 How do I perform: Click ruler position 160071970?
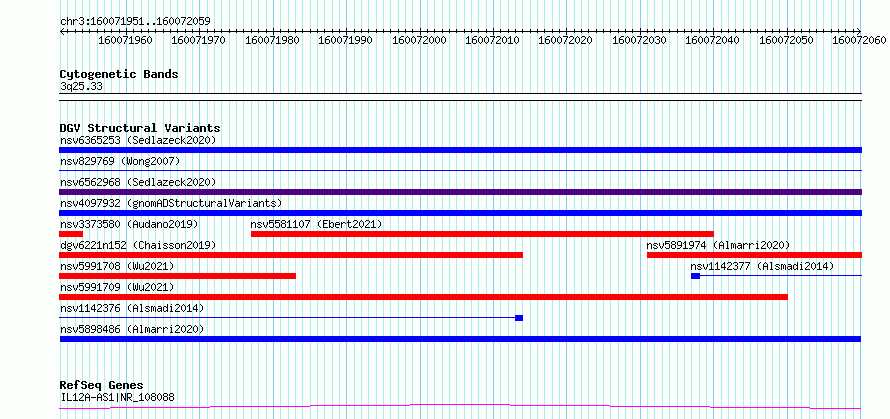coord(198,41)
